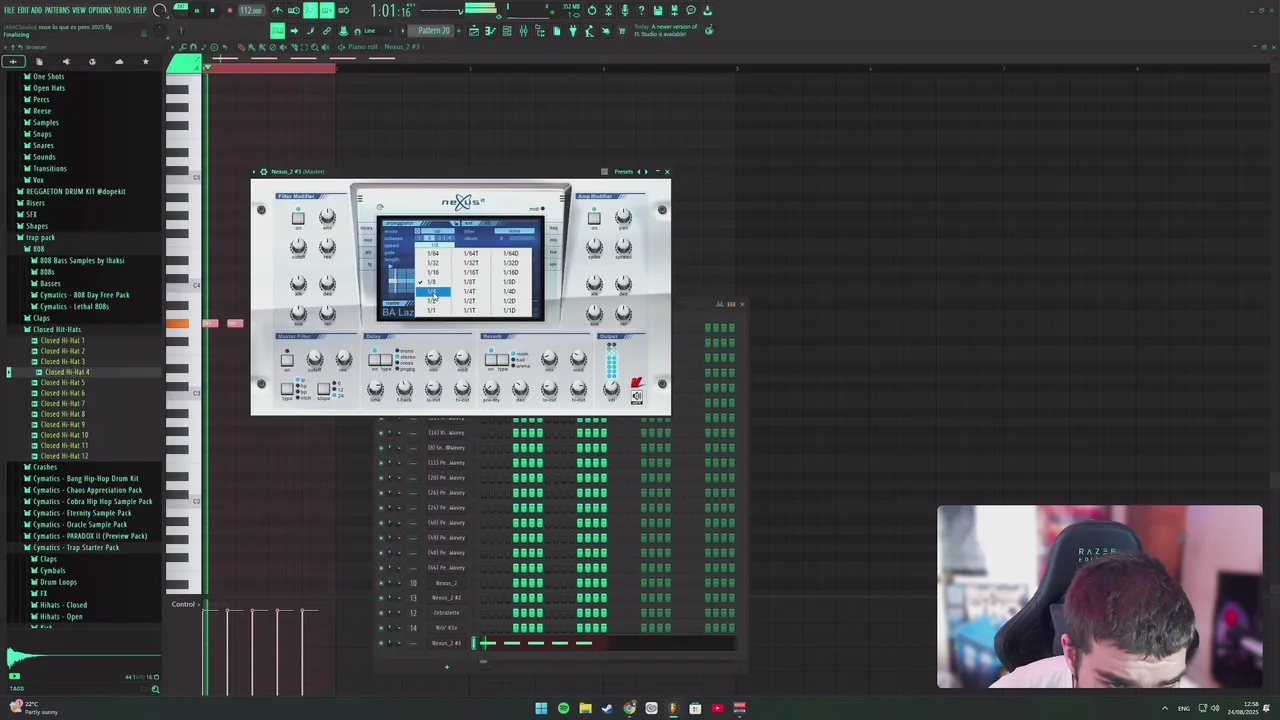Click the arp tab in Nexus
Screen dimensions: 1280x720
tap(367, 253)
